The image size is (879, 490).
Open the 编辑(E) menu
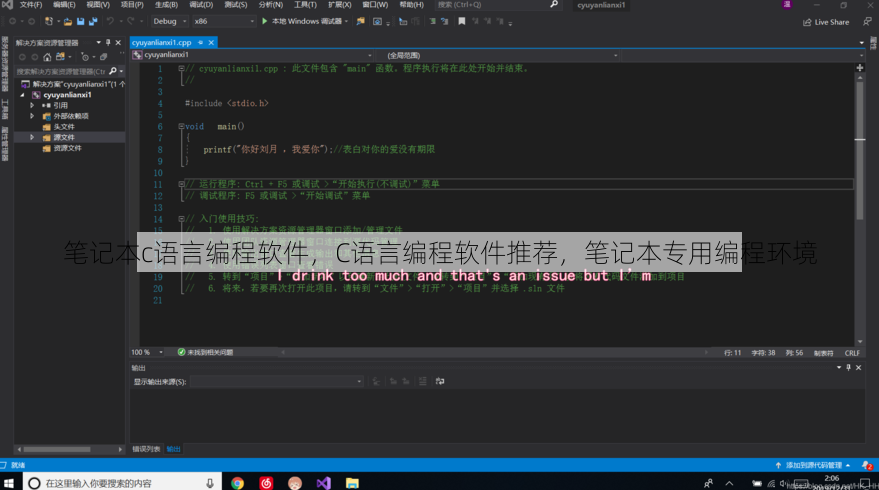click(x=64, y=4)
